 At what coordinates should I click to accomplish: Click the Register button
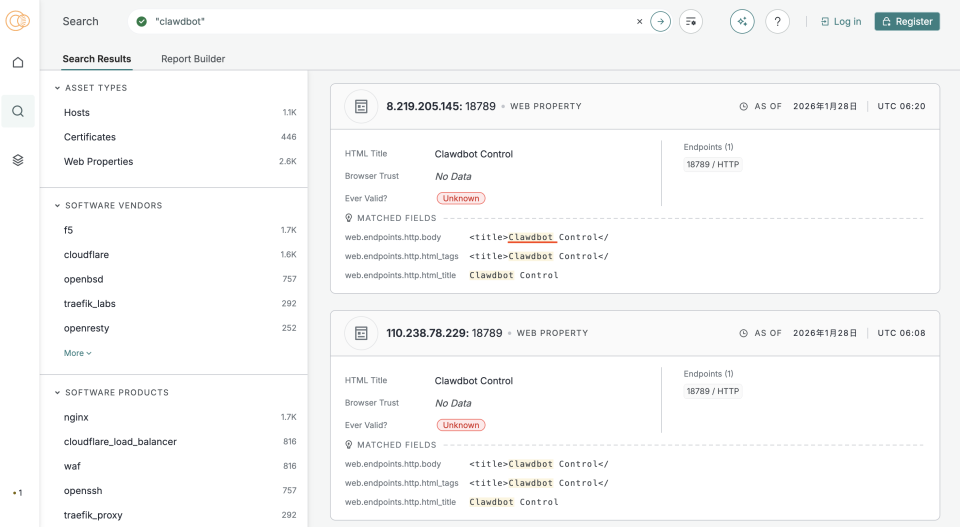click(906, 21)
